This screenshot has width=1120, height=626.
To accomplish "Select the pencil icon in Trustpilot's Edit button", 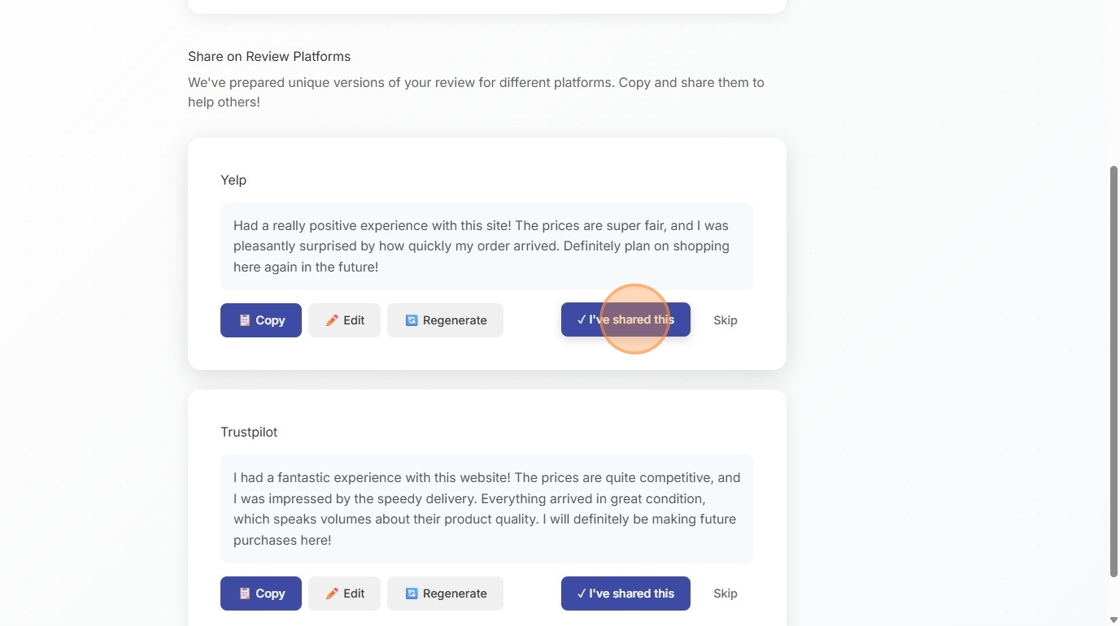I will click(x=330, y=593).
